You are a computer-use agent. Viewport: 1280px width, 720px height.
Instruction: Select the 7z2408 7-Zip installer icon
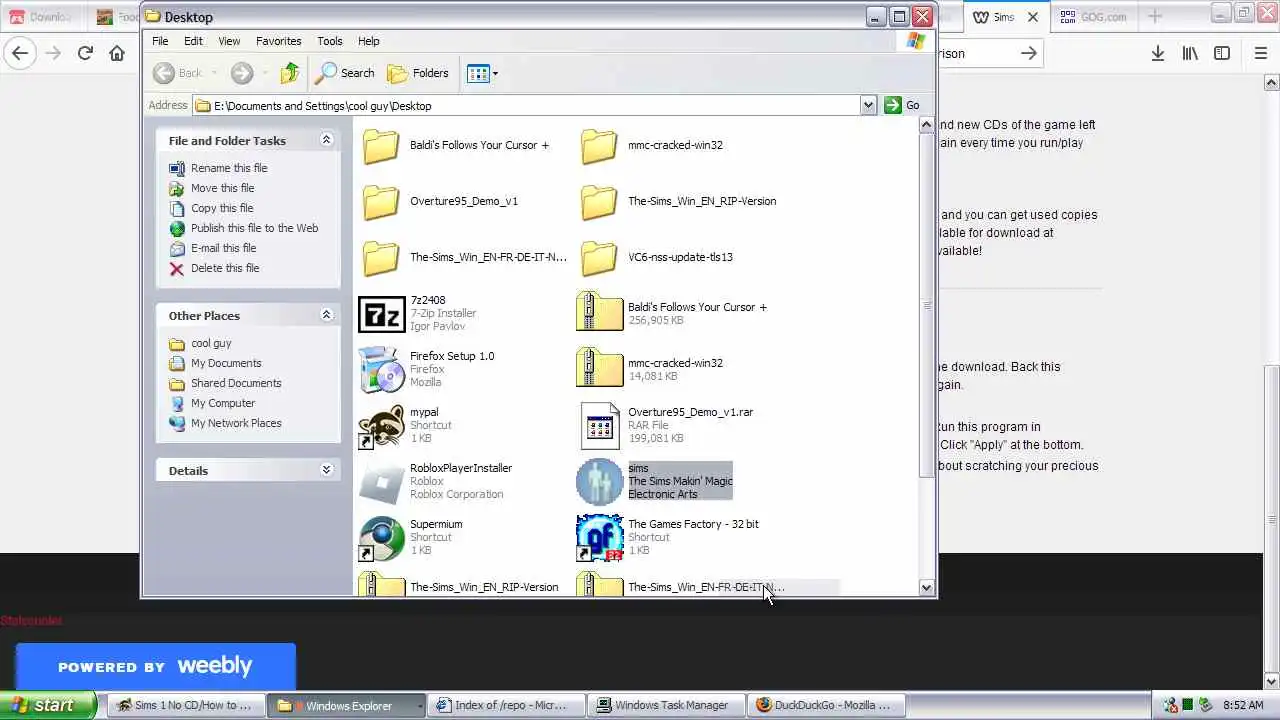click(381, 314)
